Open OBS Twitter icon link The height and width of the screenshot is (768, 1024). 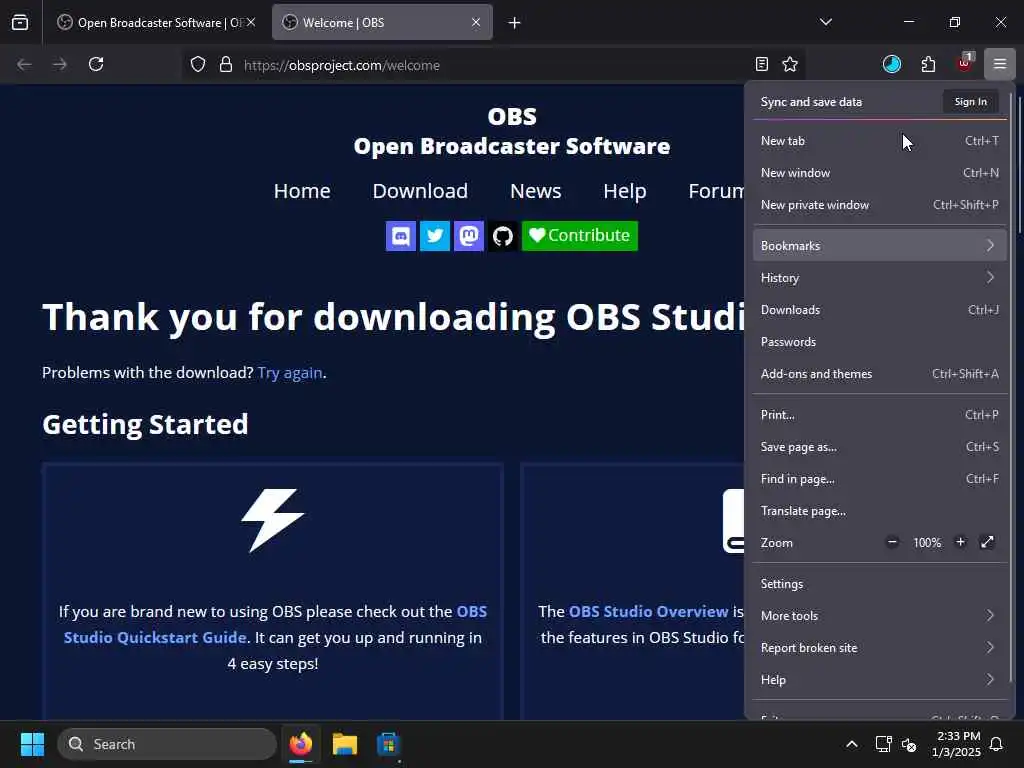434,236
